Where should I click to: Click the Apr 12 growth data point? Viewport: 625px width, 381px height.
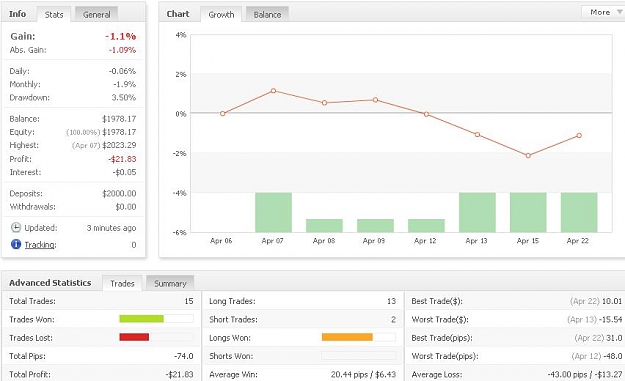426,114
